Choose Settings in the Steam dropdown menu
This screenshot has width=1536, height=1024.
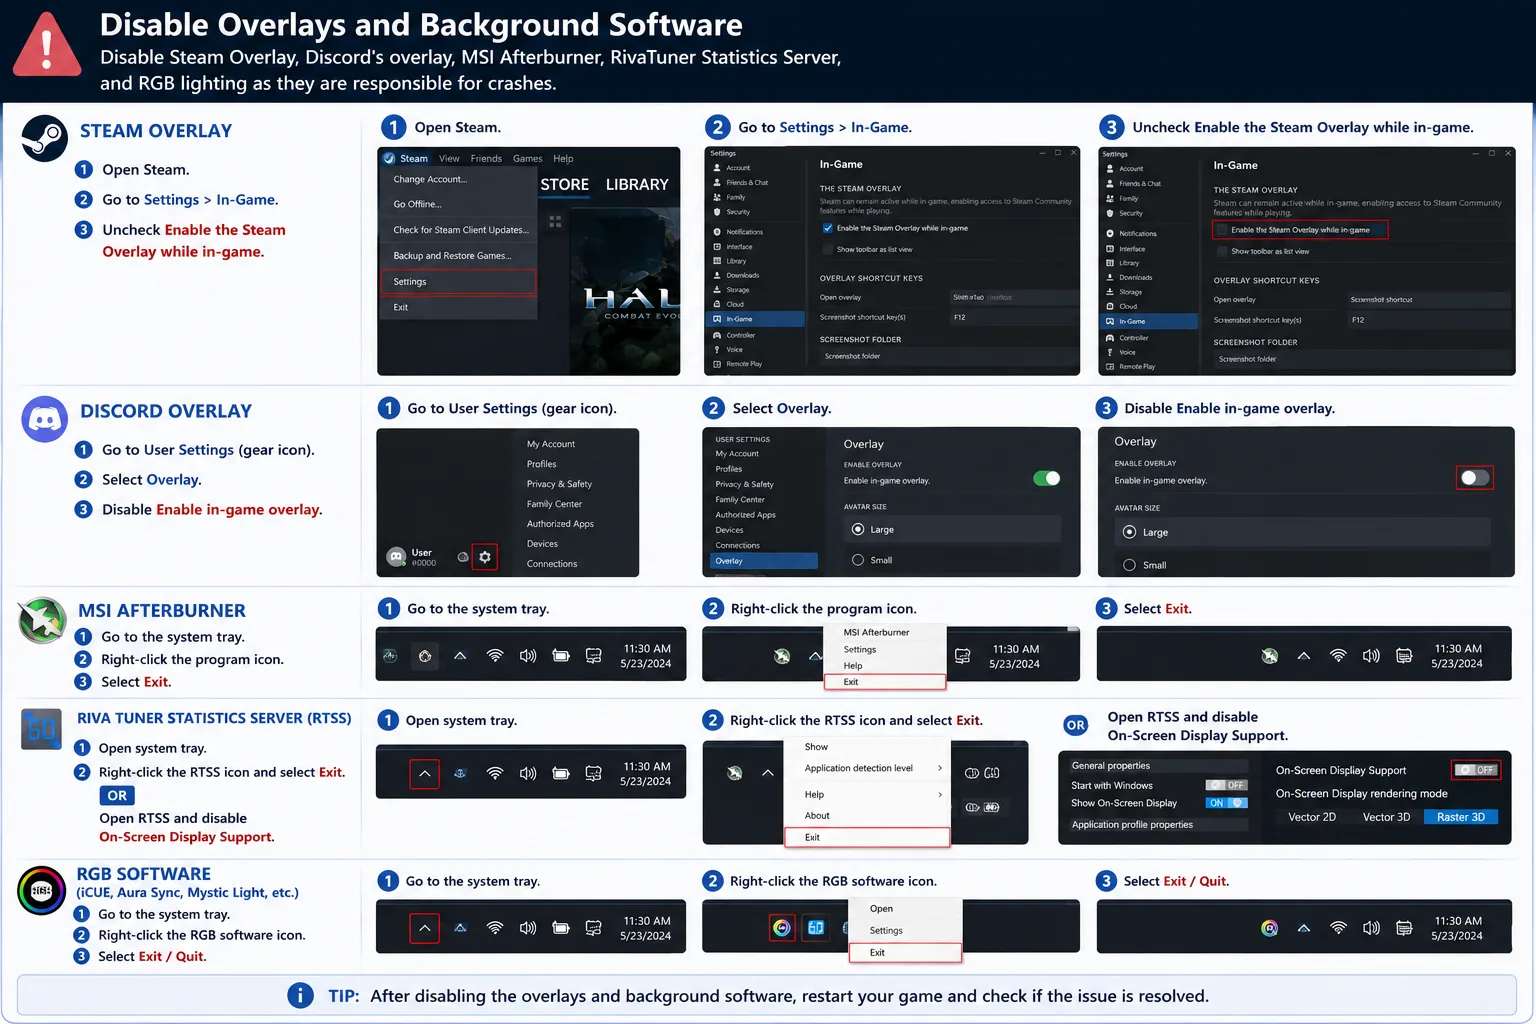click(x=458, y=282)
